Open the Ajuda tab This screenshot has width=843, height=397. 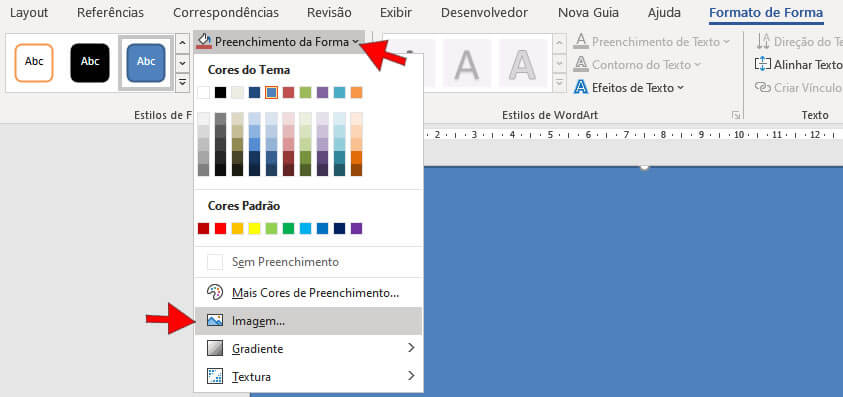pos(664,12)
